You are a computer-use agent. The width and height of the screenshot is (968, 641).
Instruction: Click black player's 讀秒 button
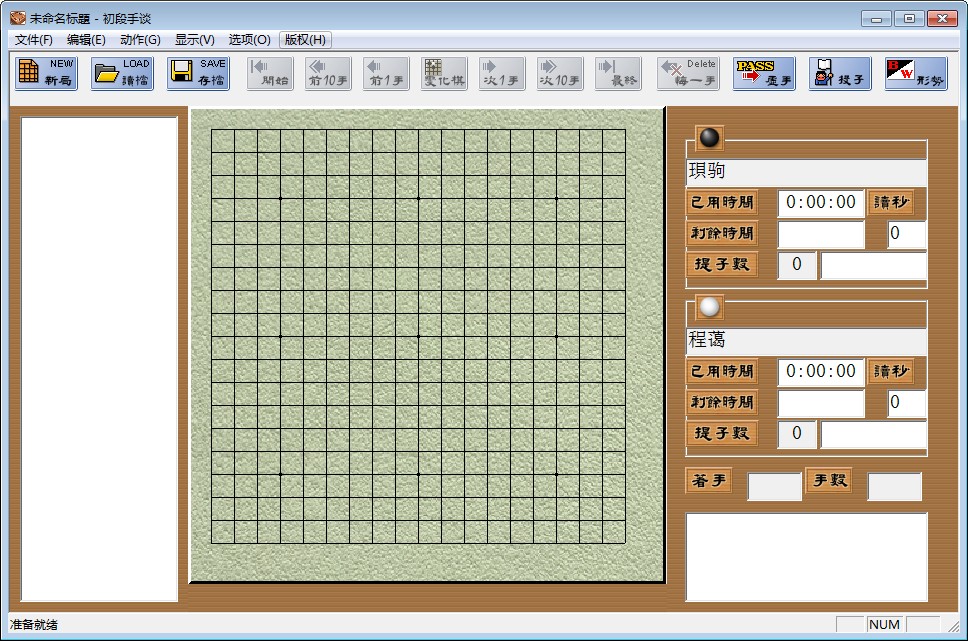pyautogui.click(x=891, y=202)
